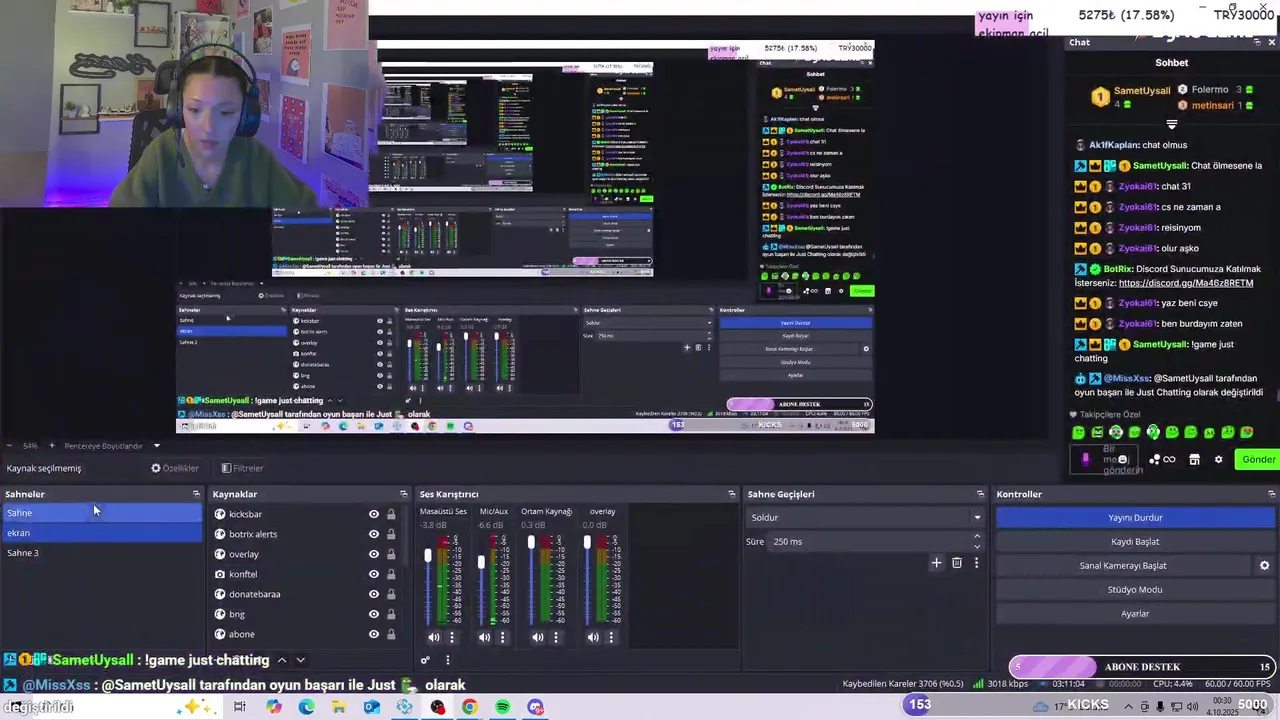The image size is (1280, 720).
Task: Toggle lock on kicksbar source
Action: (x=391, y=514)
